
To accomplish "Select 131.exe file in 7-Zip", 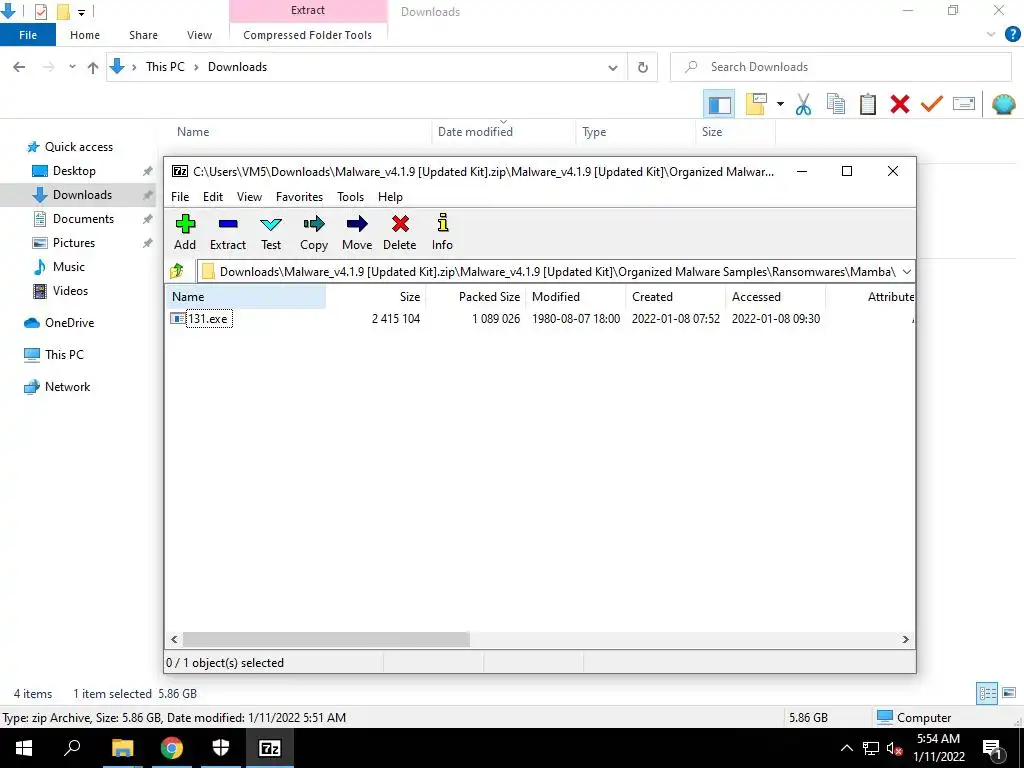I will tap(208, 319).
